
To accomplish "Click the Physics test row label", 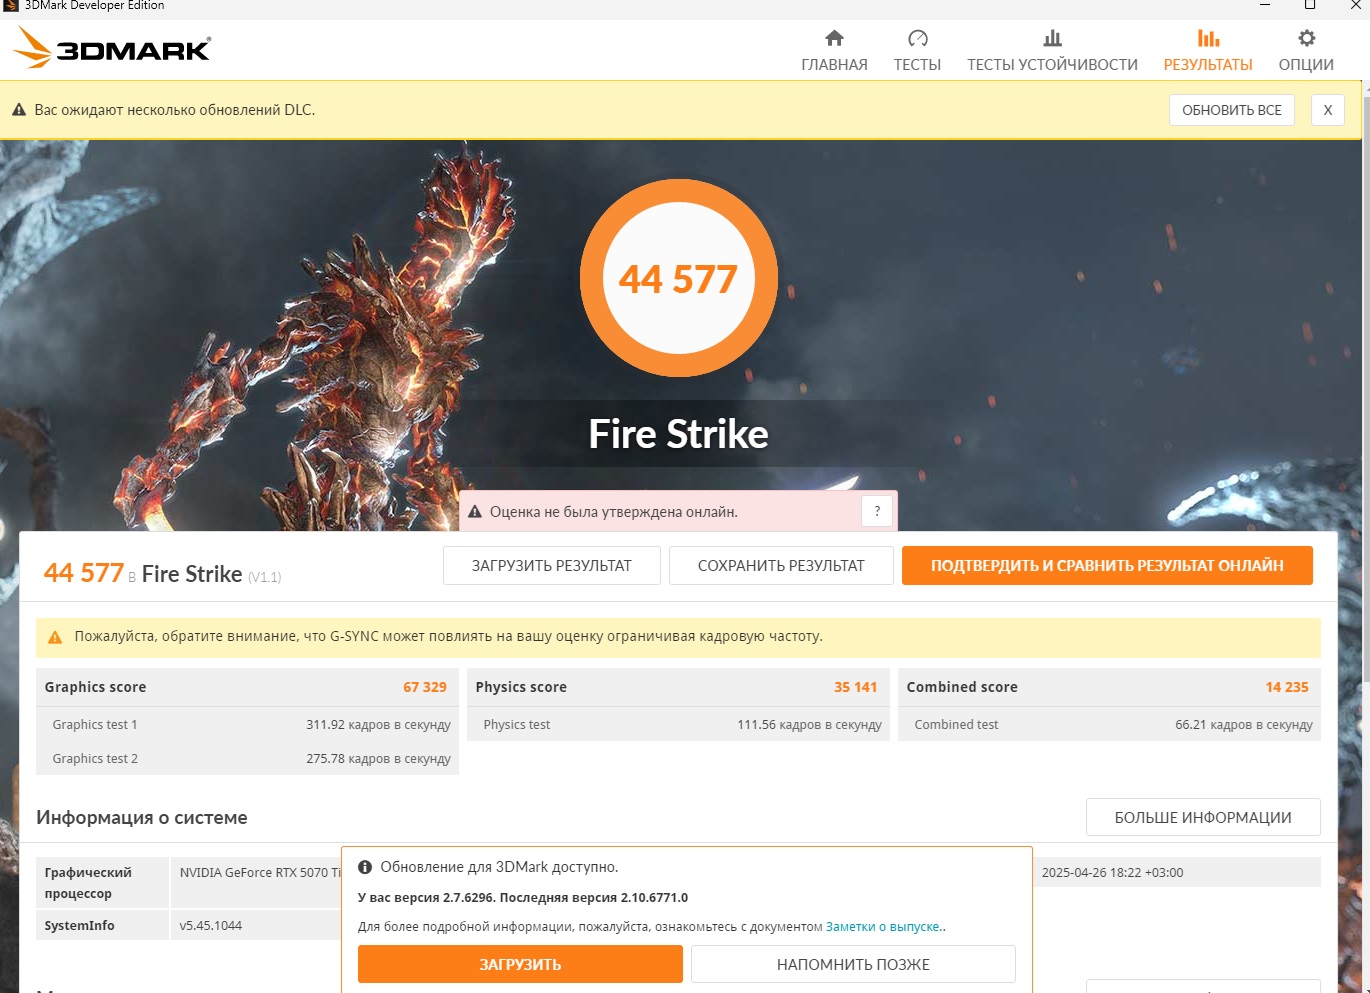I will 517,725.
